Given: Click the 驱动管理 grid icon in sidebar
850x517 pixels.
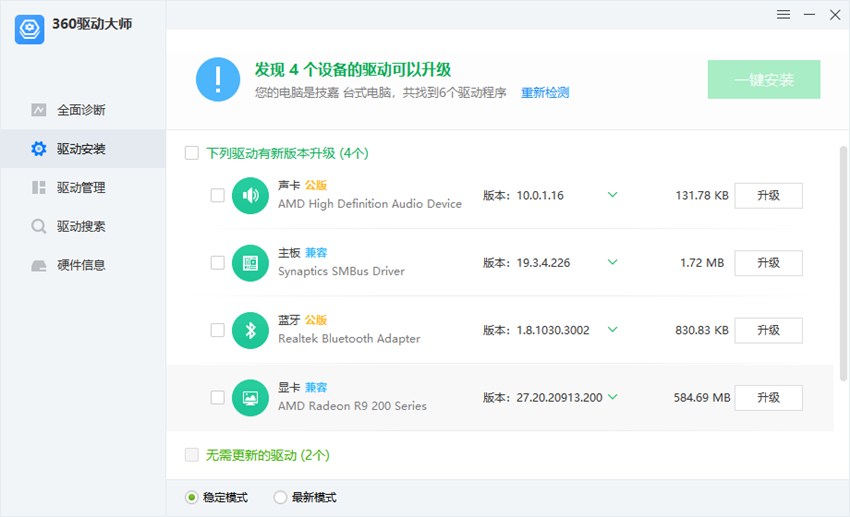Looking at the screenshot, I should click(x=38, y=188).
